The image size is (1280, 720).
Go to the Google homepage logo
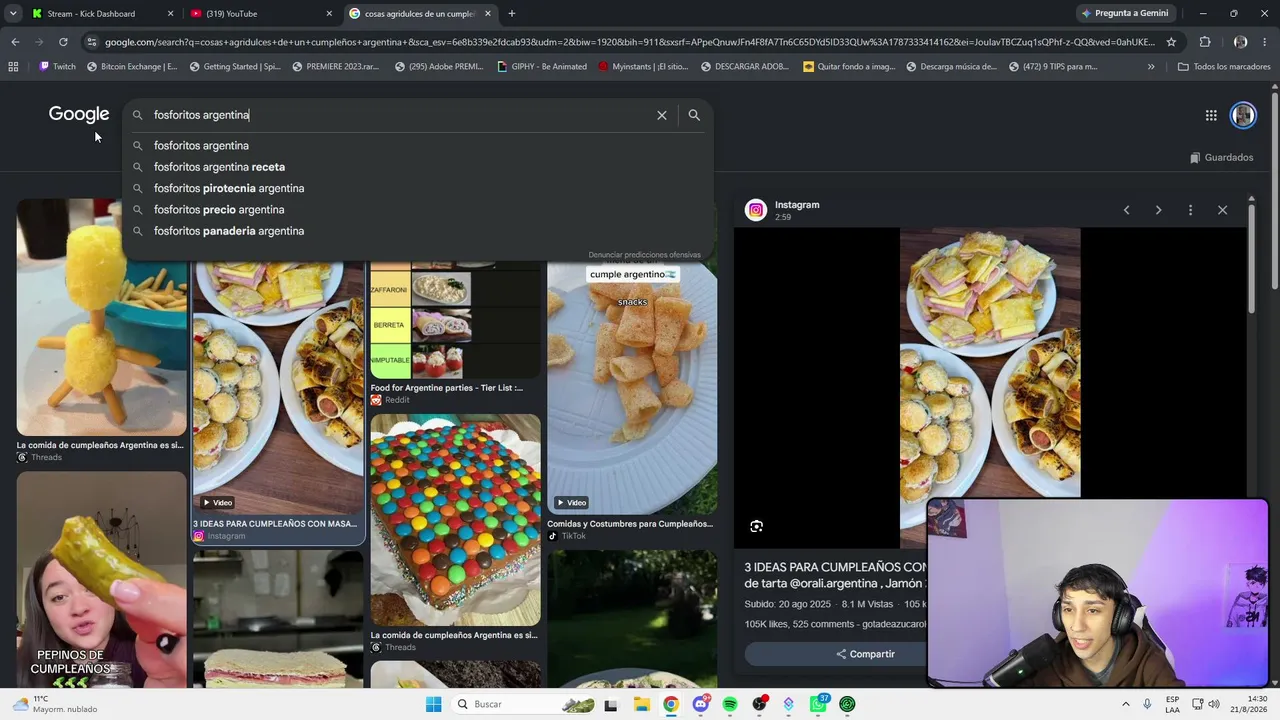point(79,114)
